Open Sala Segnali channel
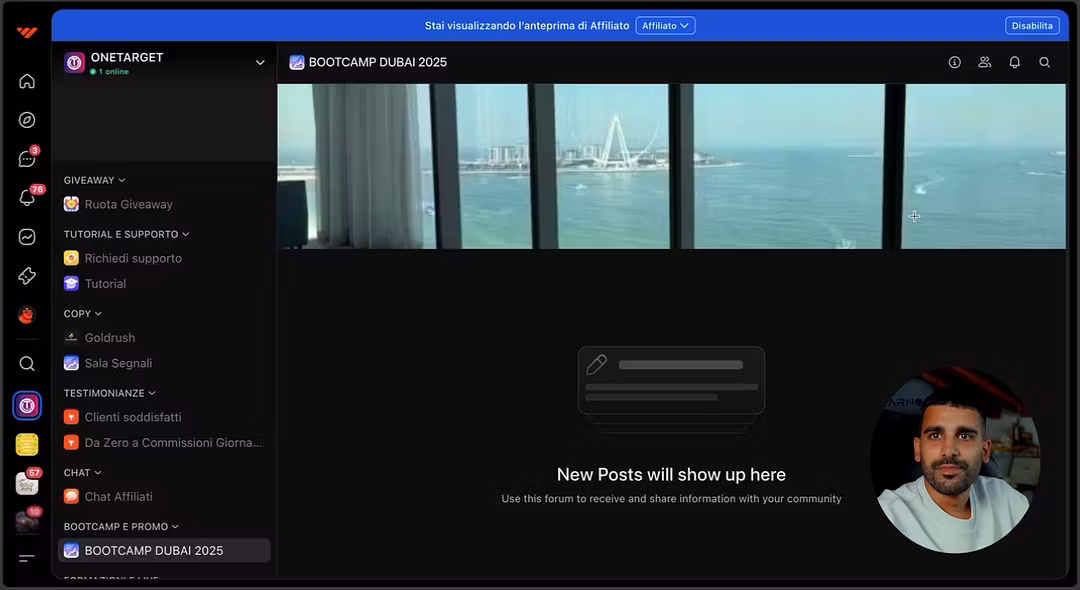 (164, 363)
